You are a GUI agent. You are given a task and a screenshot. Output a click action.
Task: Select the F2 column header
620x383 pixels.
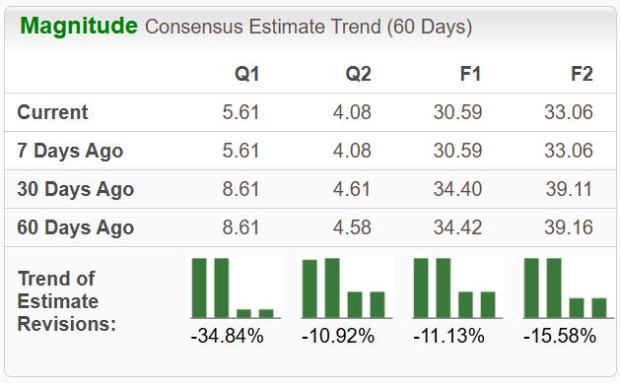point(582,74)
